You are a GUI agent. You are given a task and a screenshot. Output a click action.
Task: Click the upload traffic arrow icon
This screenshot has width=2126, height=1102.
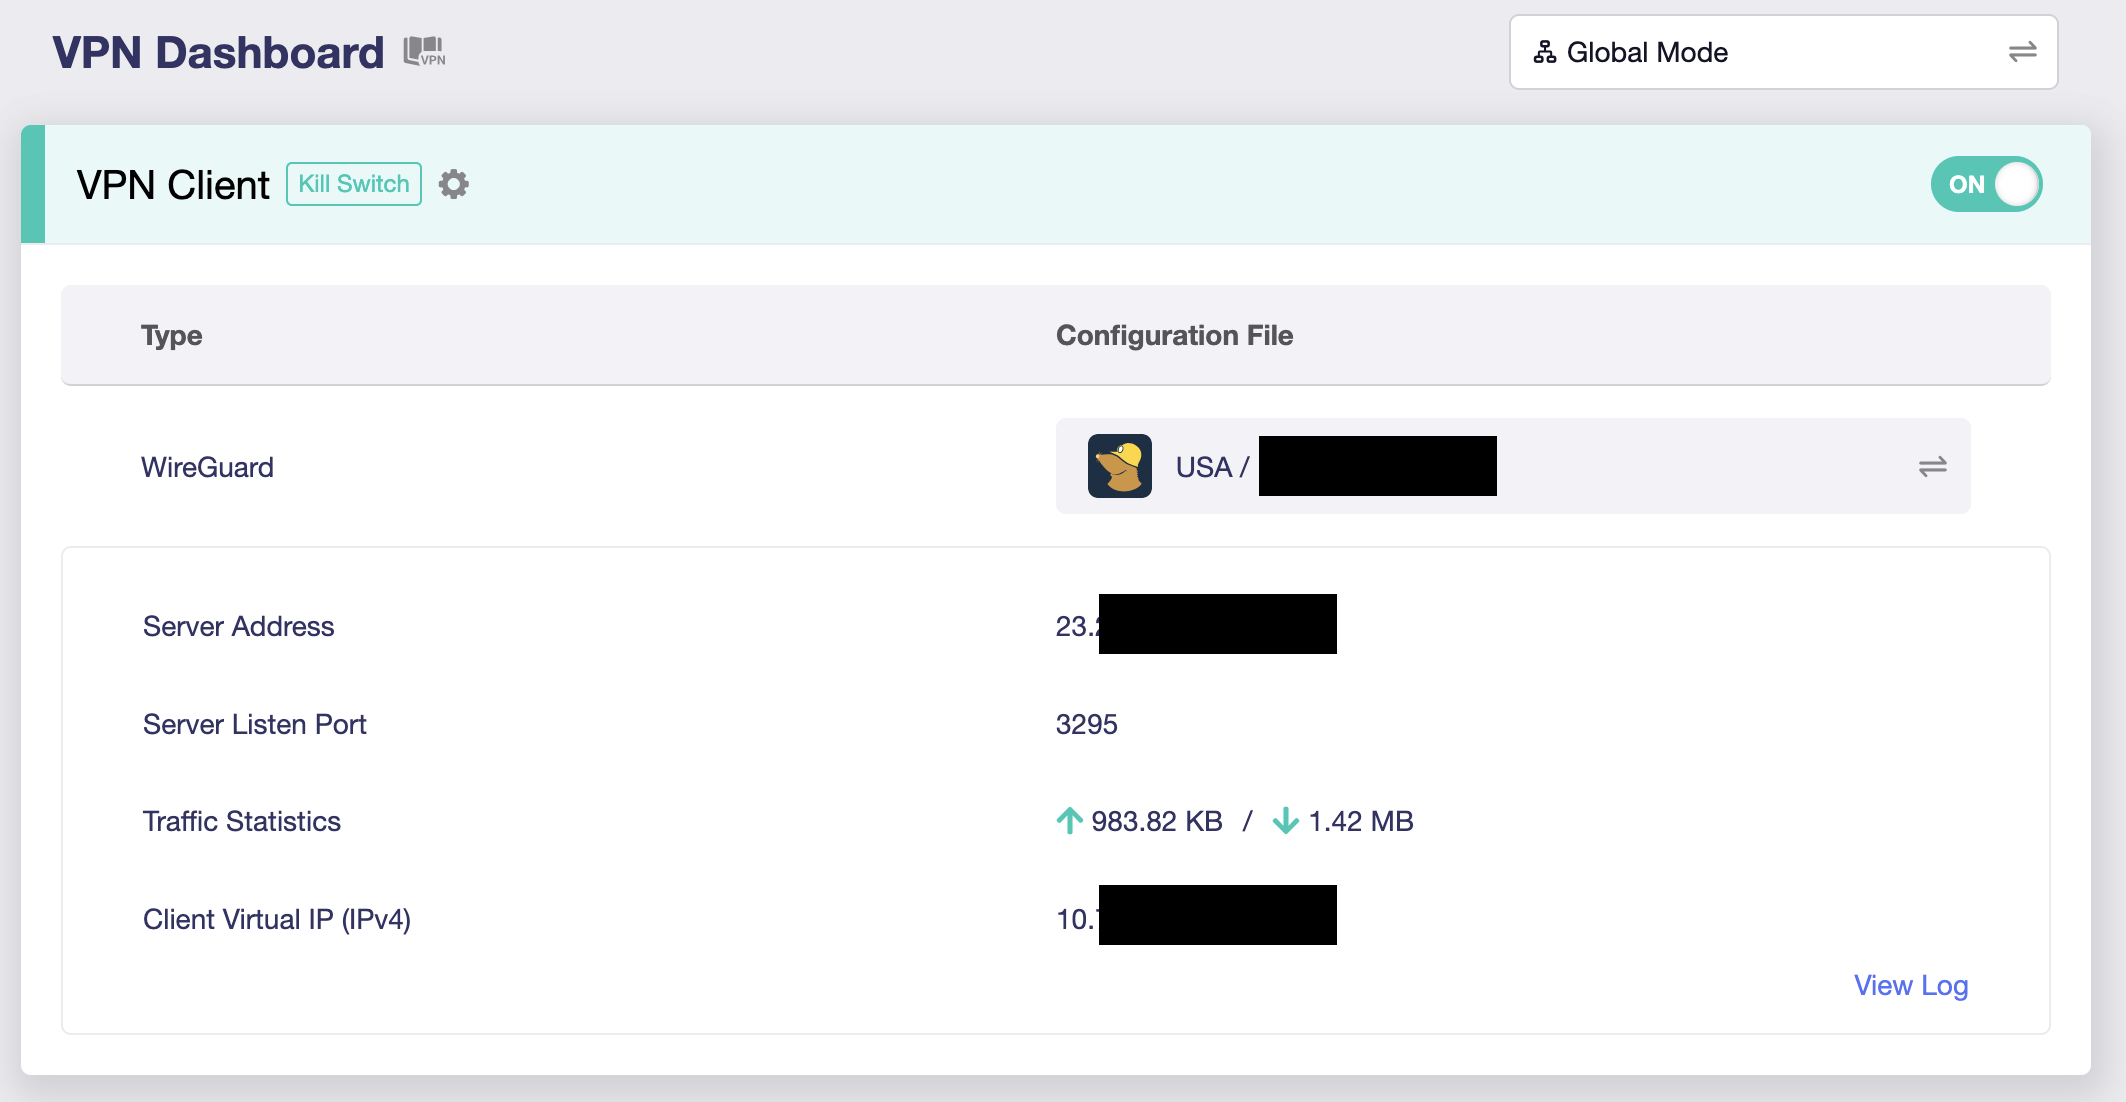pyautogui.click(x=1069, y=821)
